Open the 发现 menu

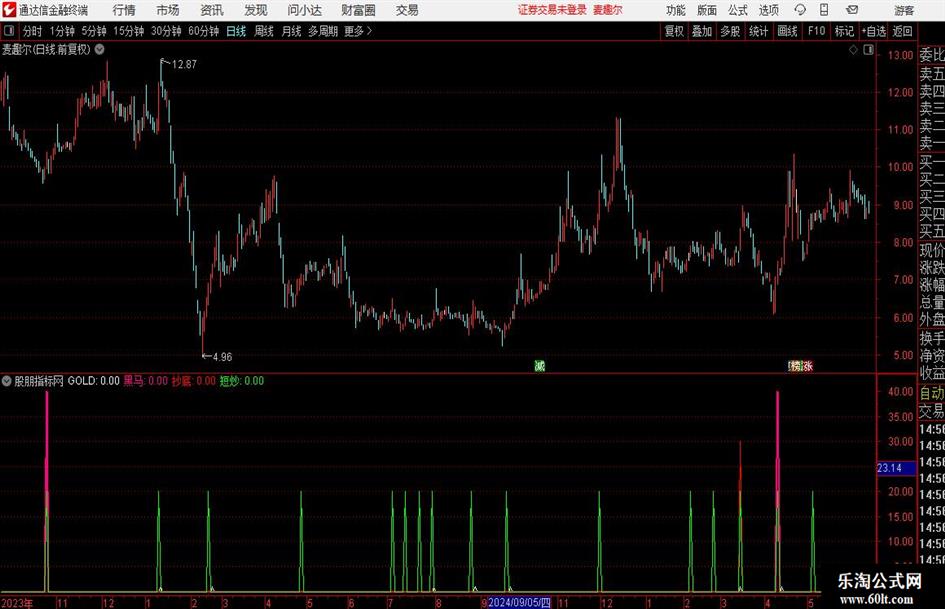[x=256, y=10]
